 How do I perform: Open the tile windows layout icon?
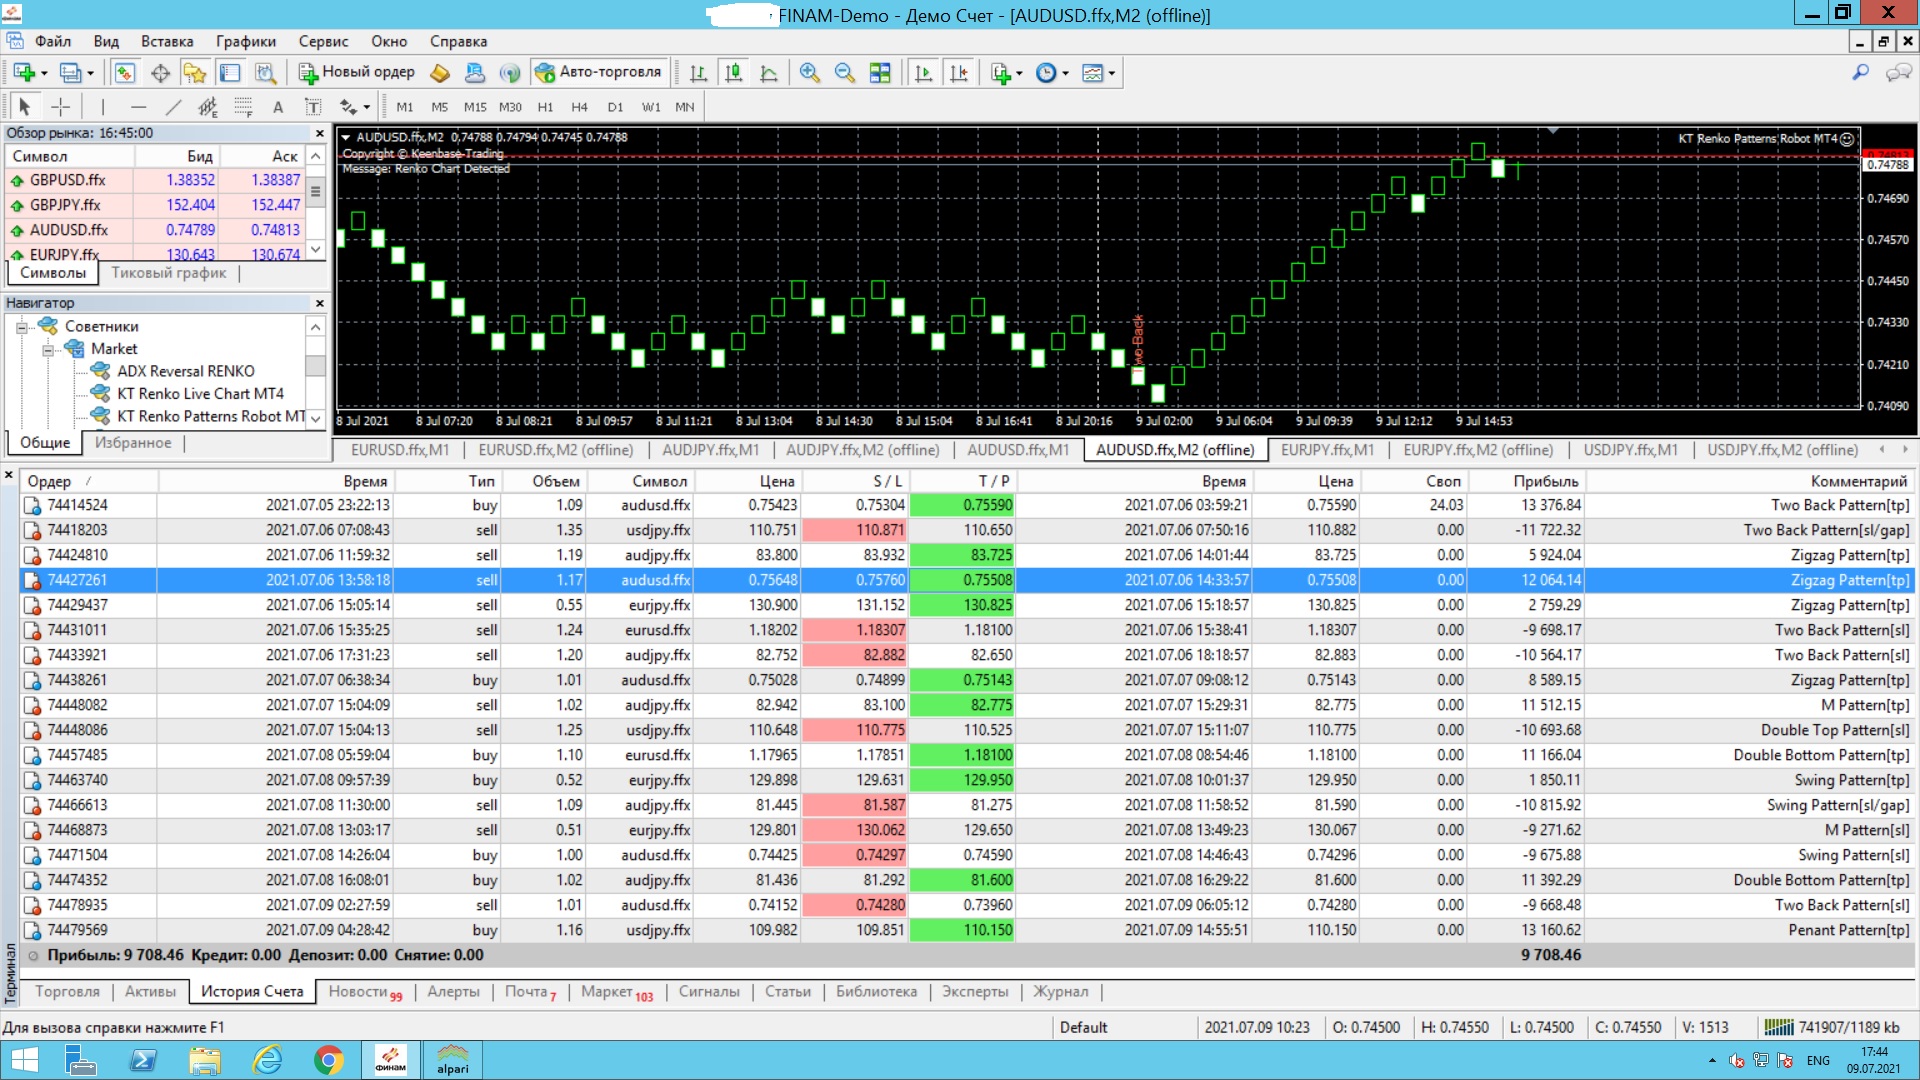[880, 73]
